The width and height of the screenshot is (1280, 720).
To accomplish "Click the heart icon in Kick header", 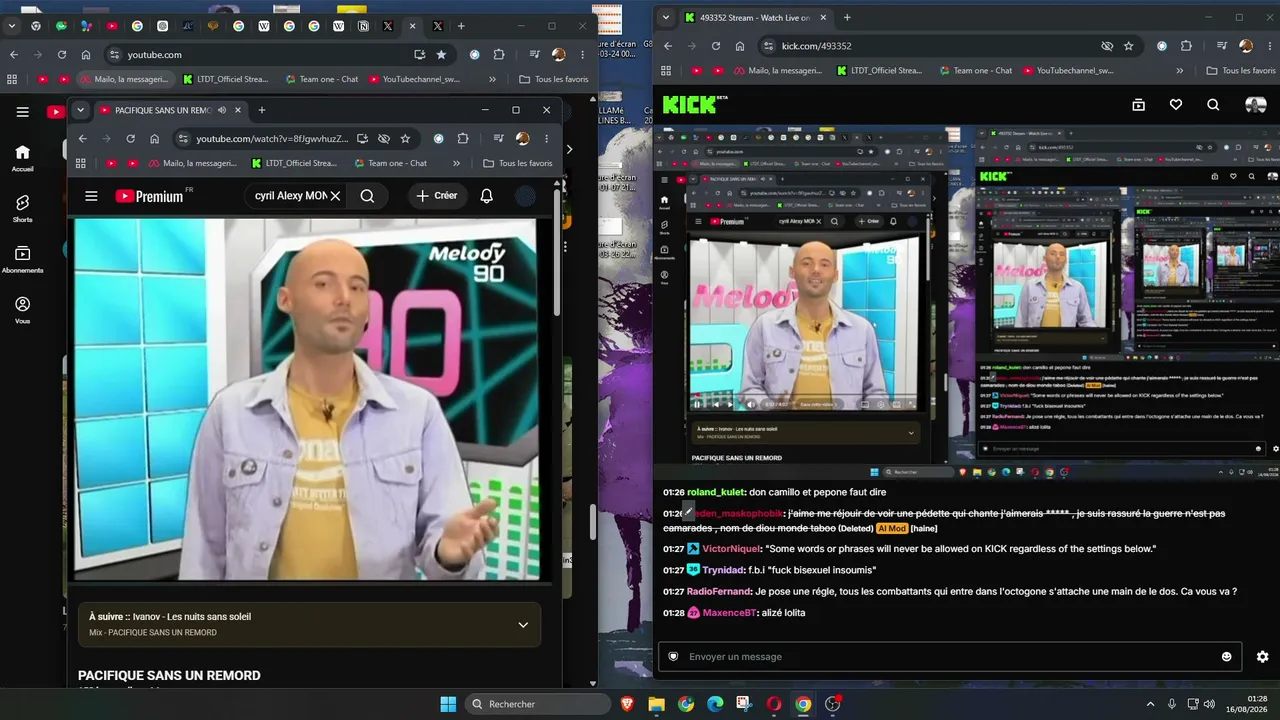I will (x=1176, y=104).
